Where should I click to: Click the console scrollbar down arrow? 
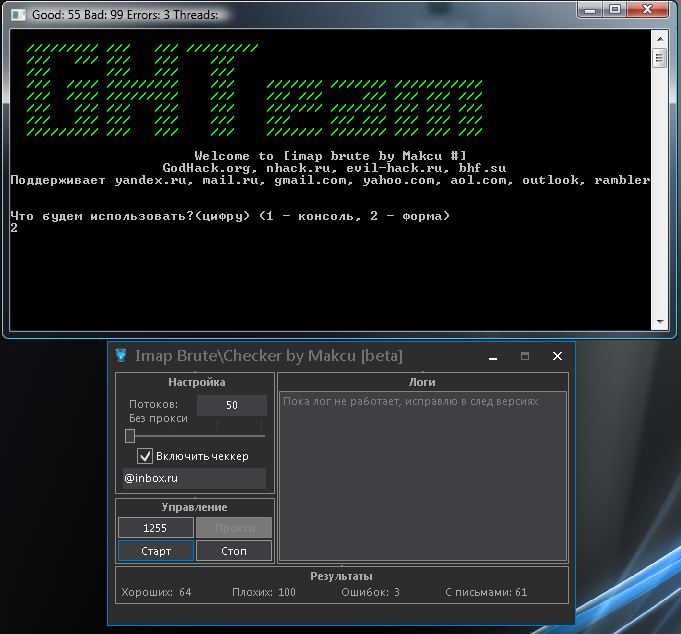[660, 321]
